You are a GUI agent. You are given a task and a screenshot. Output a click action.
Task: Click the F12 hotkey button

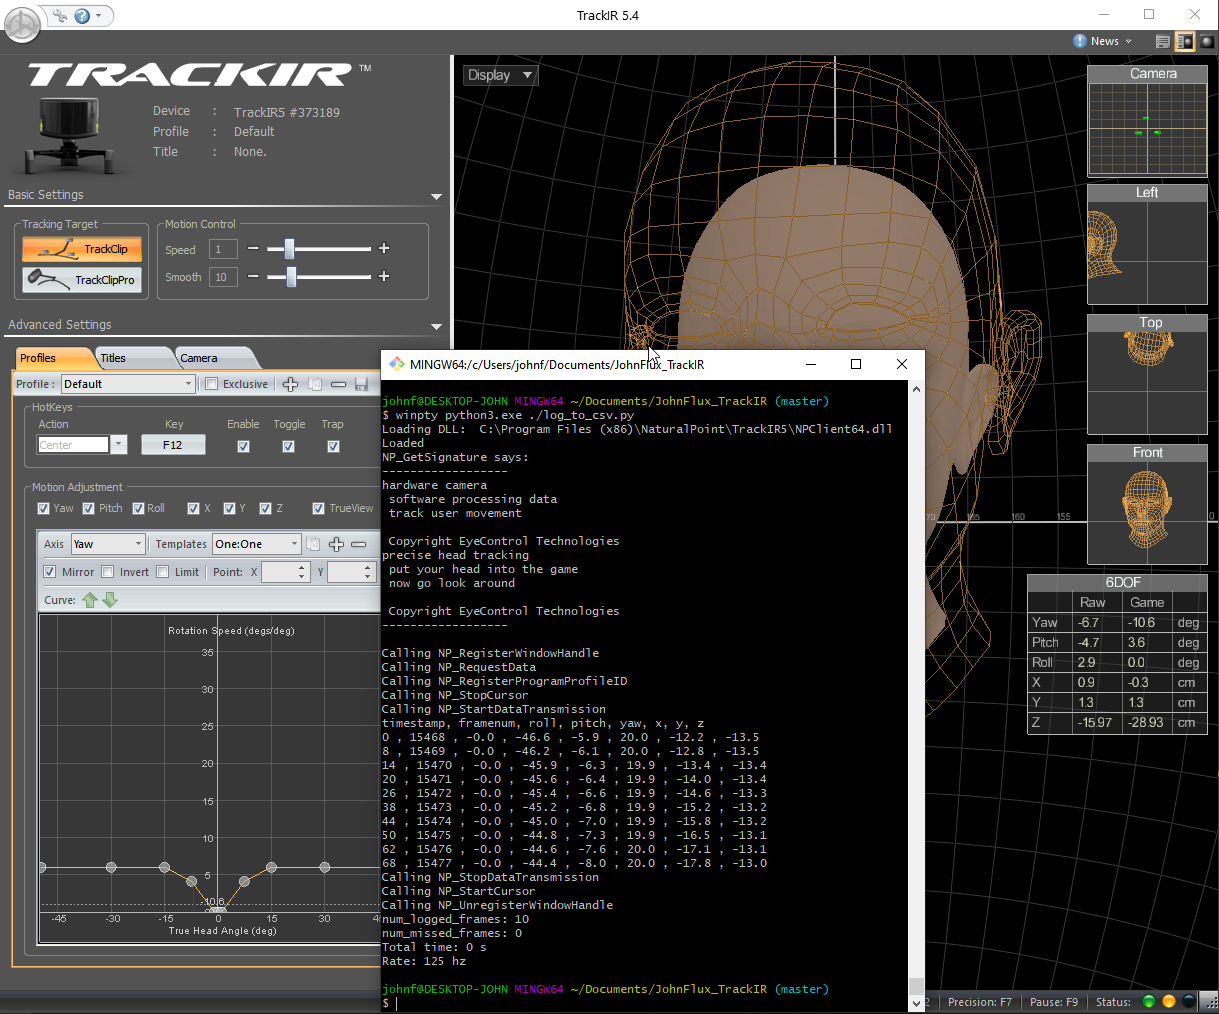[x=173, y=445]
